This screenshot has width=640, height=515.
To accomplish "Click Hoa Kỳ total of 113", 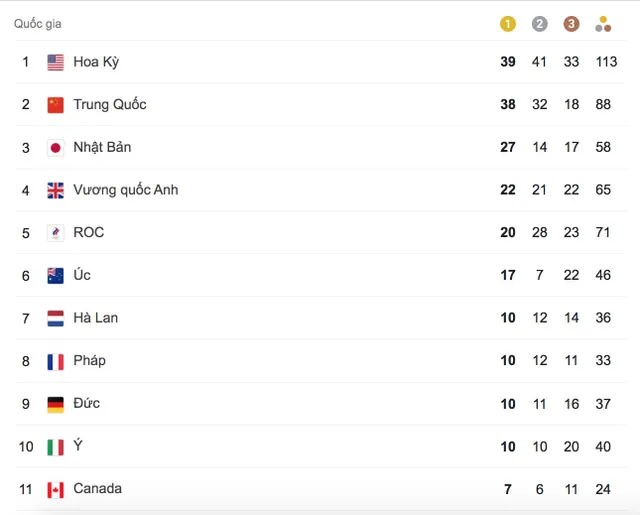I will click(606, 62).
